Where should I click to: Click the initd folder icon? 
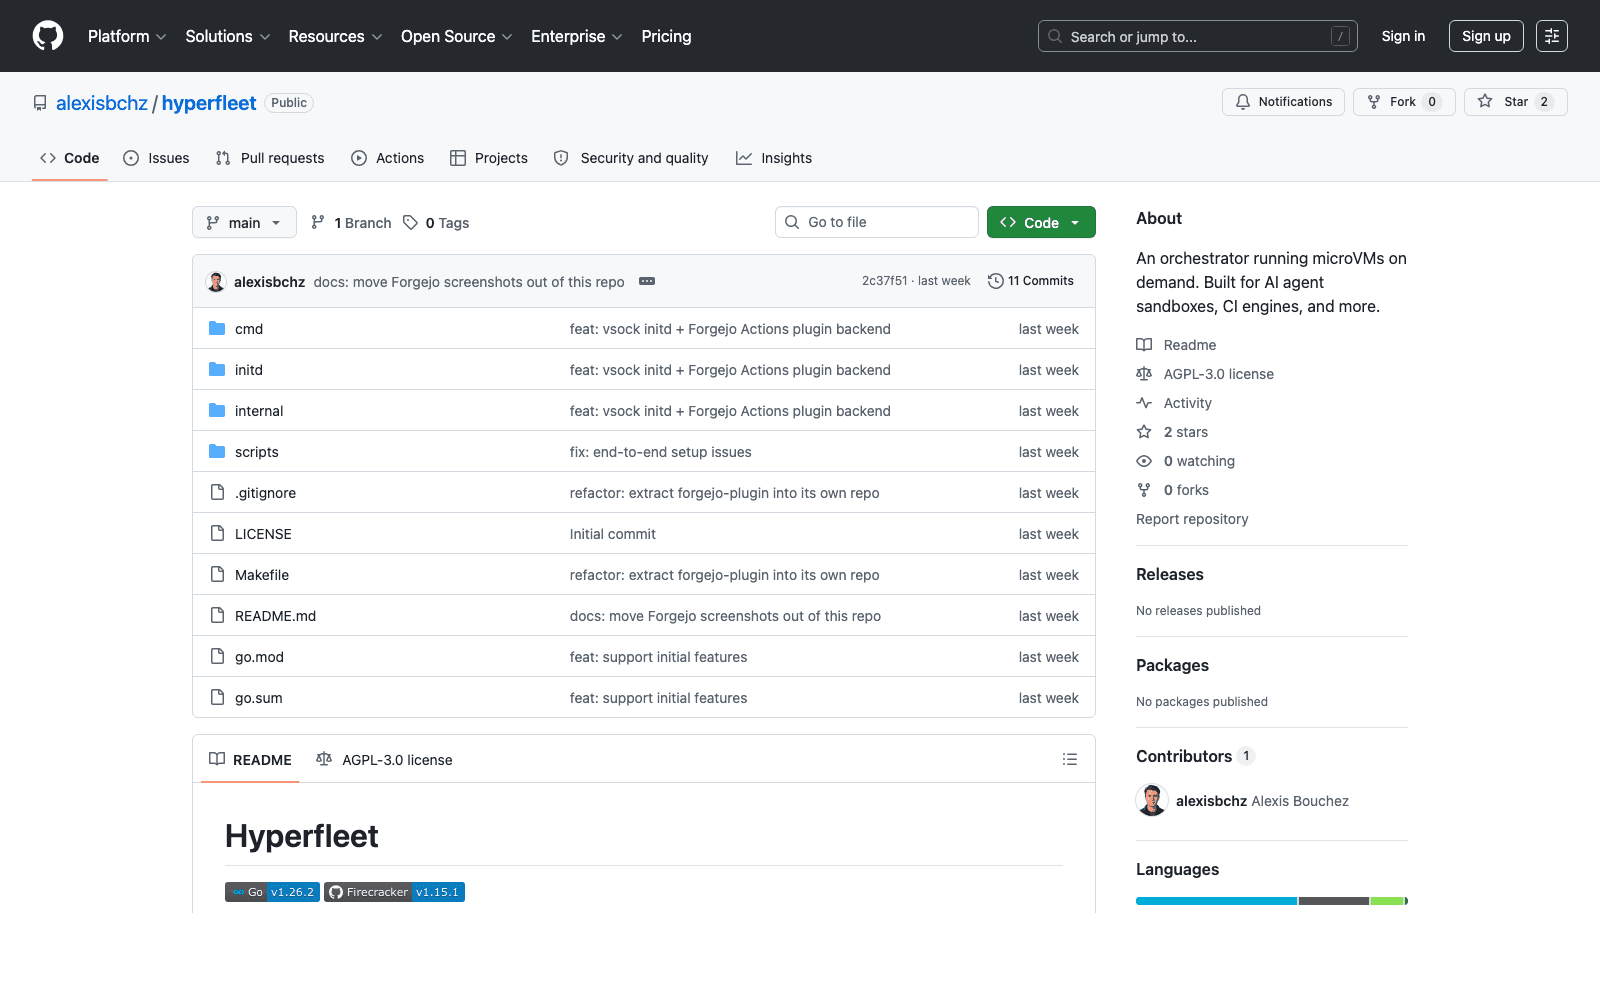coord(217,369)
